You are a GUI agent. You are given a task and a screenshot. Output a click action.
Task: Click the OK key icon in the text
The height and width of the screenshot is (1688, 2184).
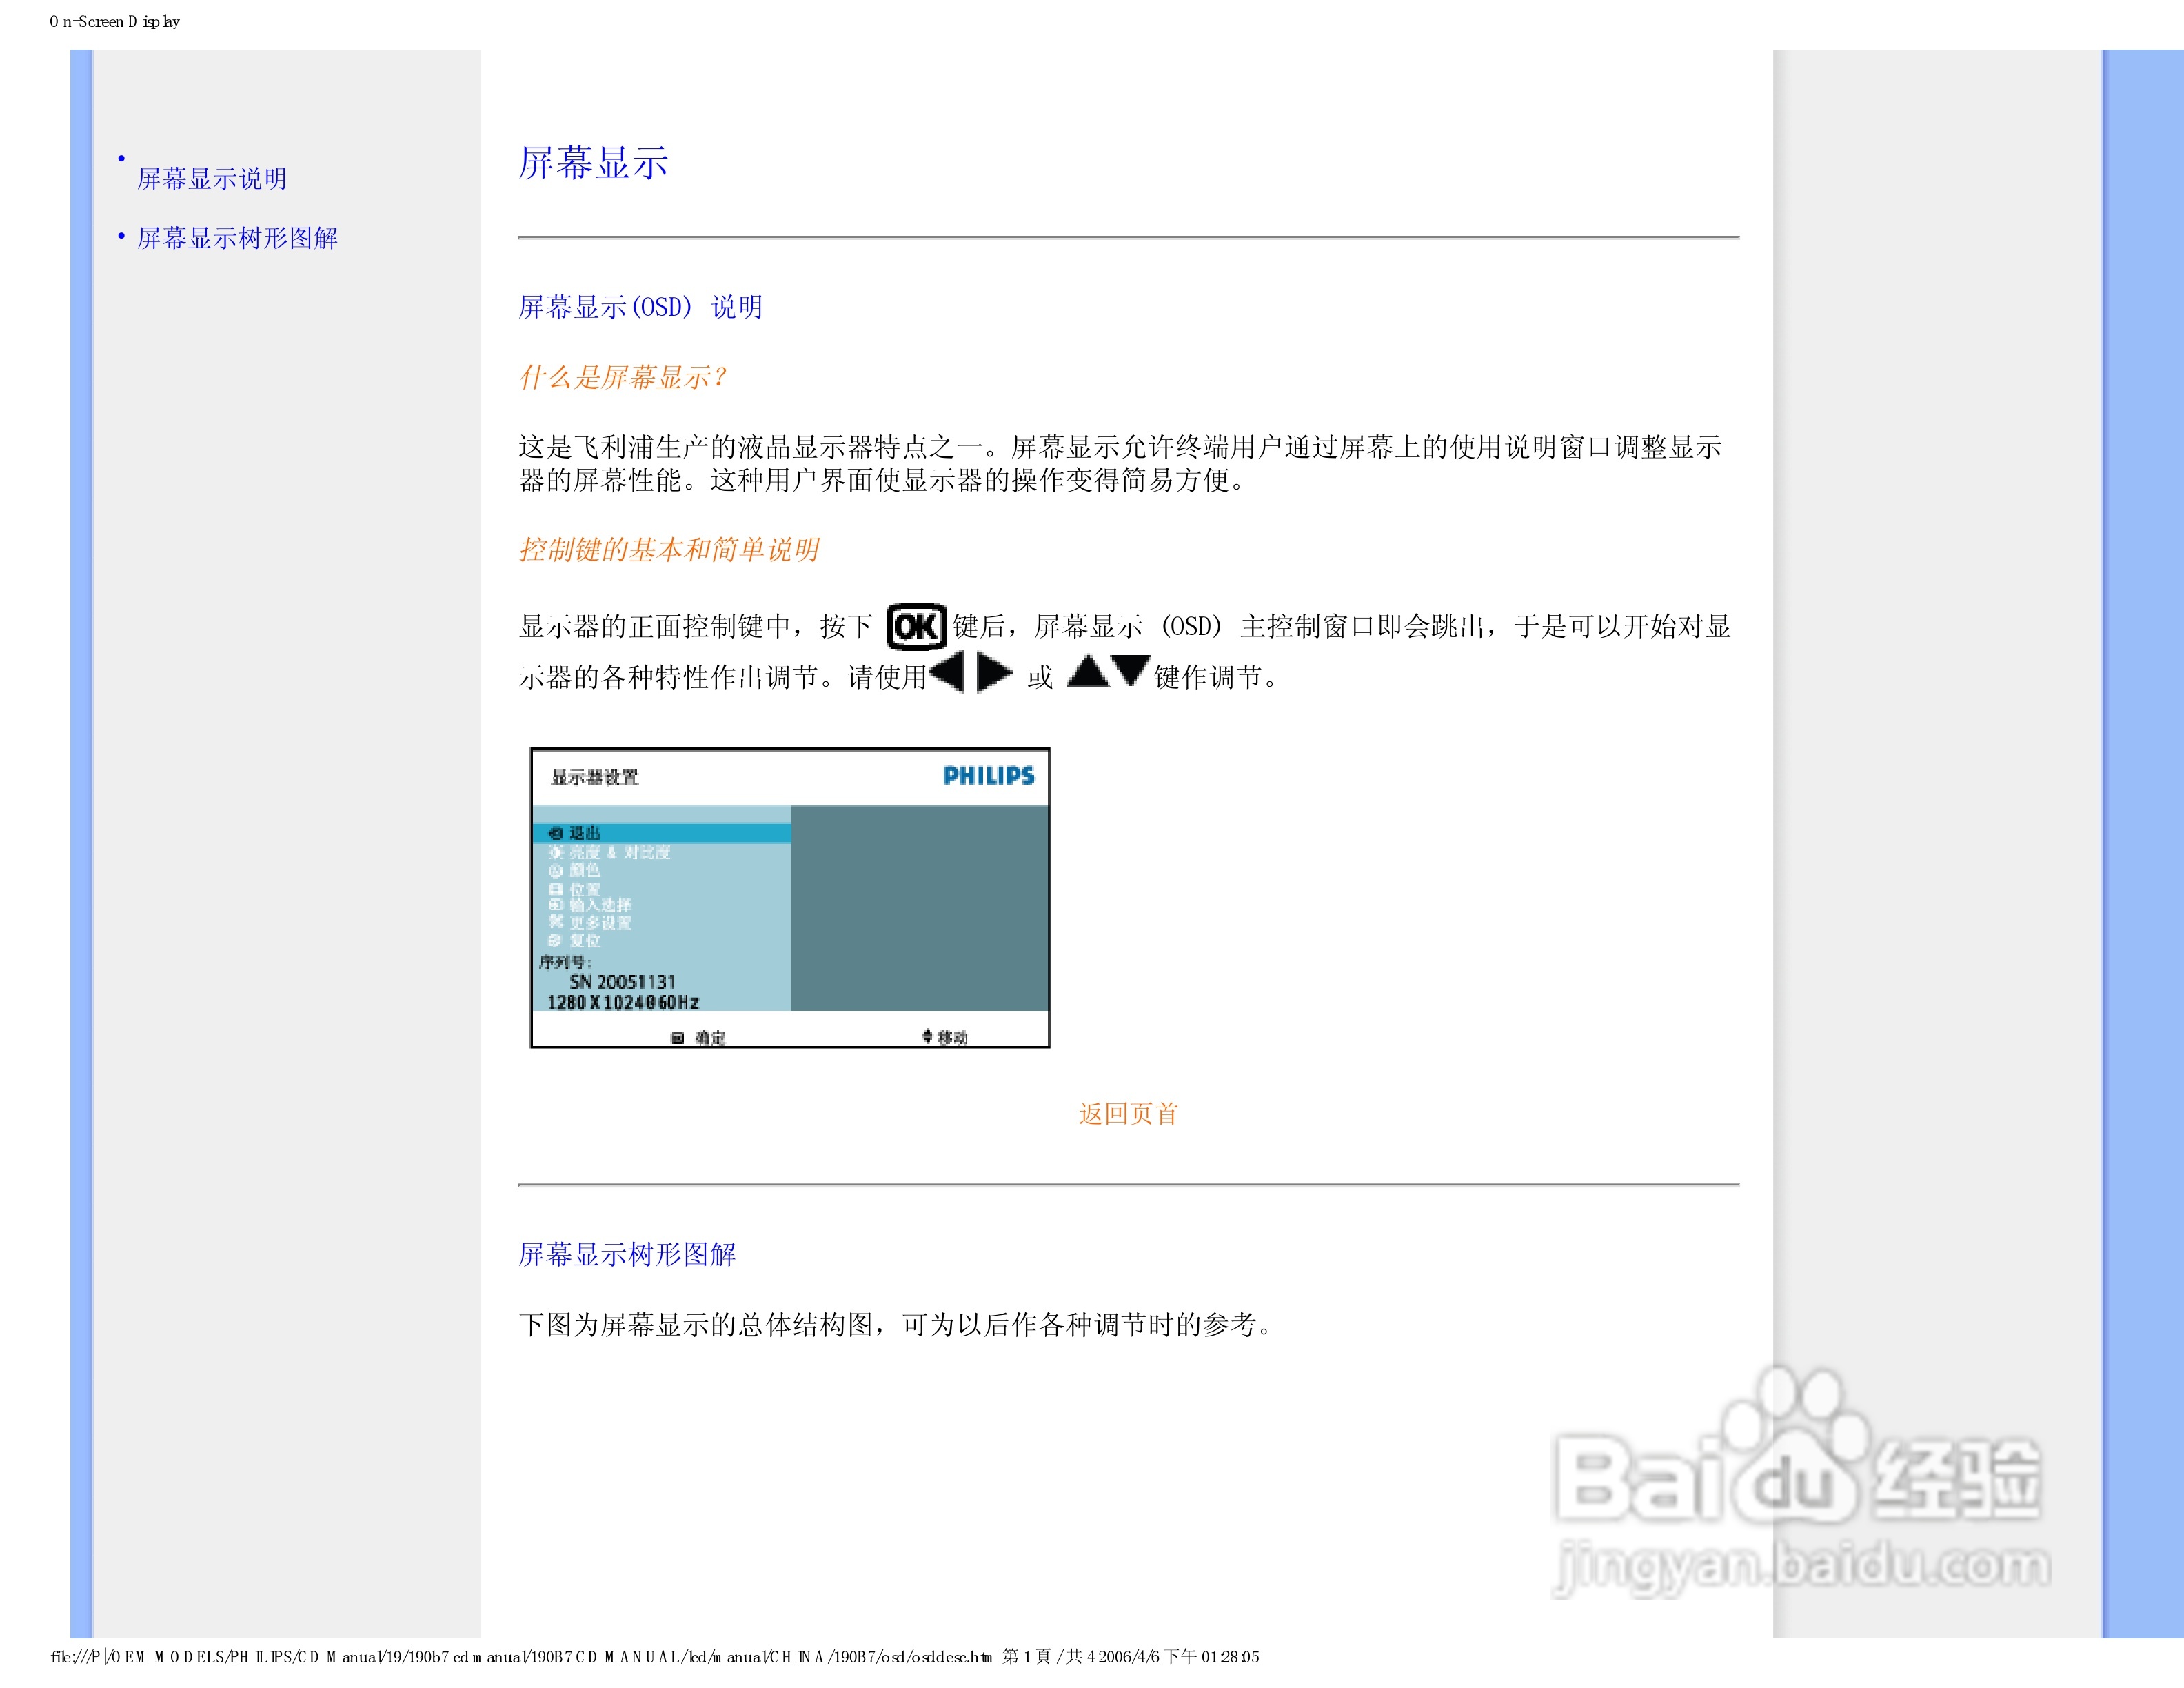(x=915, y=627)
